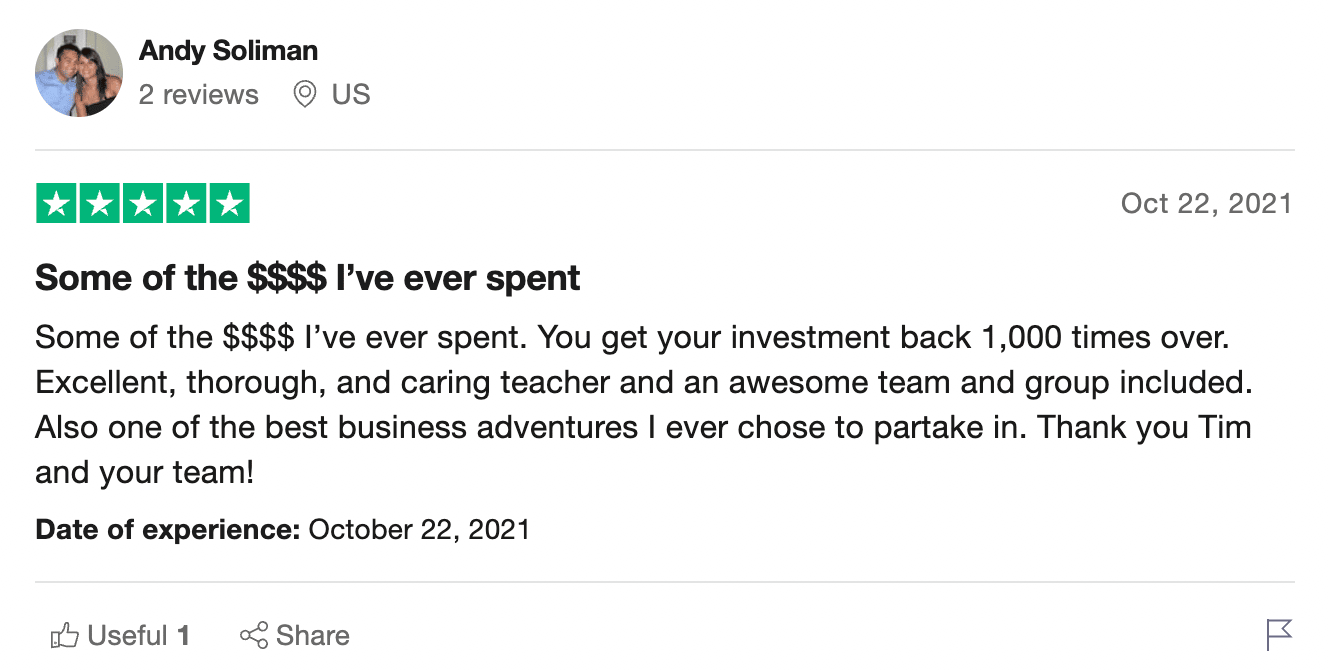
Task: Click the share network icon
Action: coord(254,635)
